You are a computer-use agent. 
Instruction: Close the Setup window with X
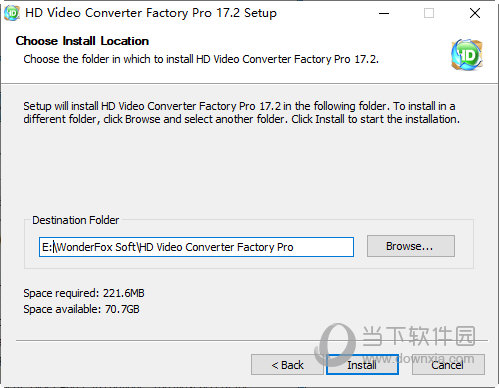(x=475, y=13)
